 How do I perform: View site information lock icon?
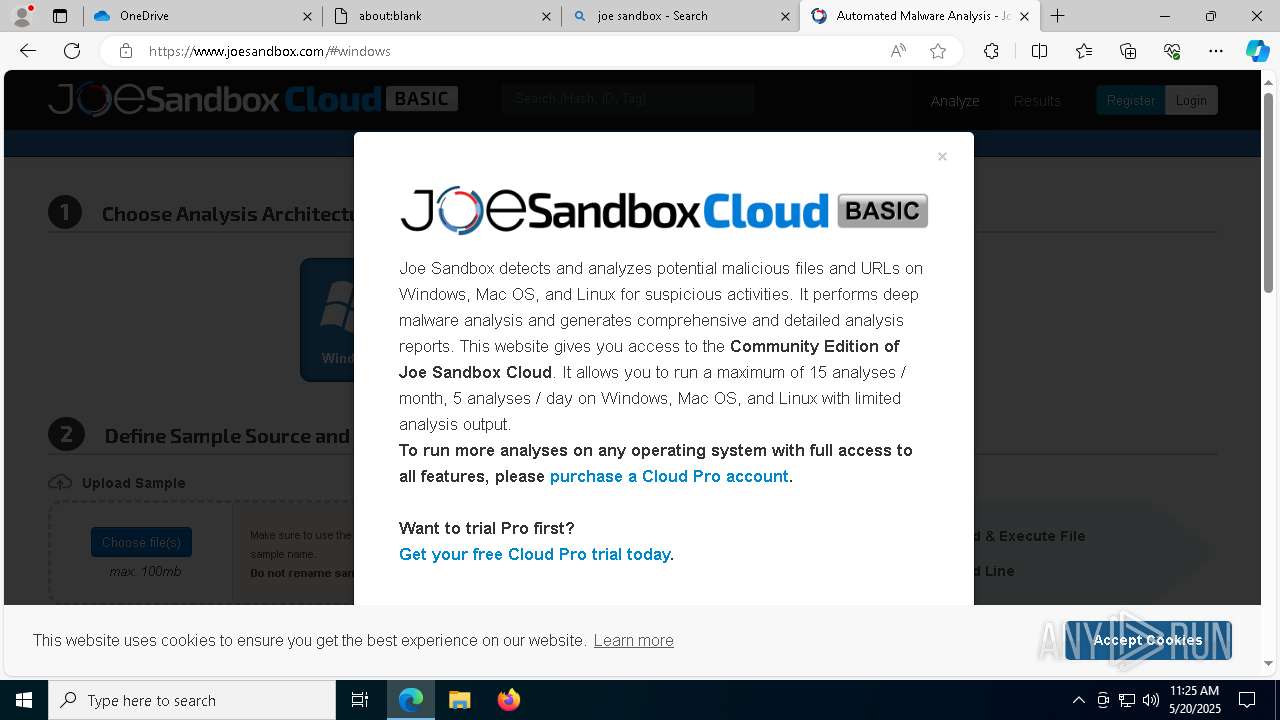(126, 51)
